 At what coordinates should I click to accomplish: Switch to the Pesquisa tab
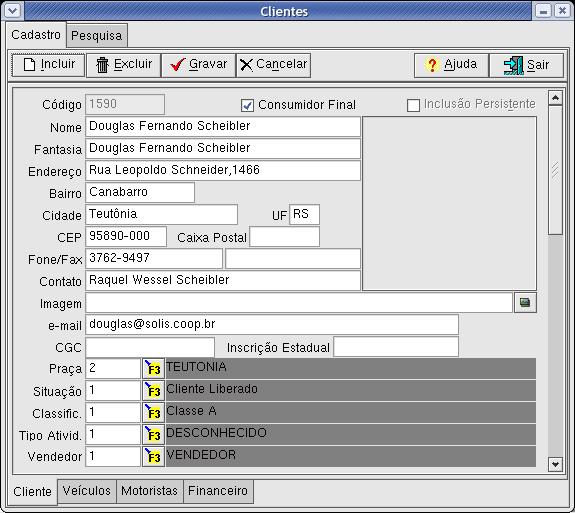pyautogui.click(x=97, y=36)
